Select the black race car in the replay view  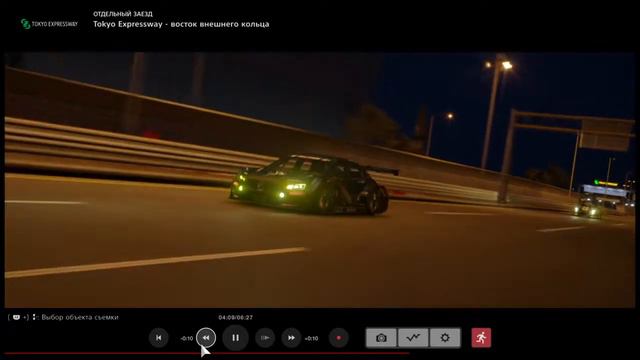pyautogui.click(x=312, y=184)
